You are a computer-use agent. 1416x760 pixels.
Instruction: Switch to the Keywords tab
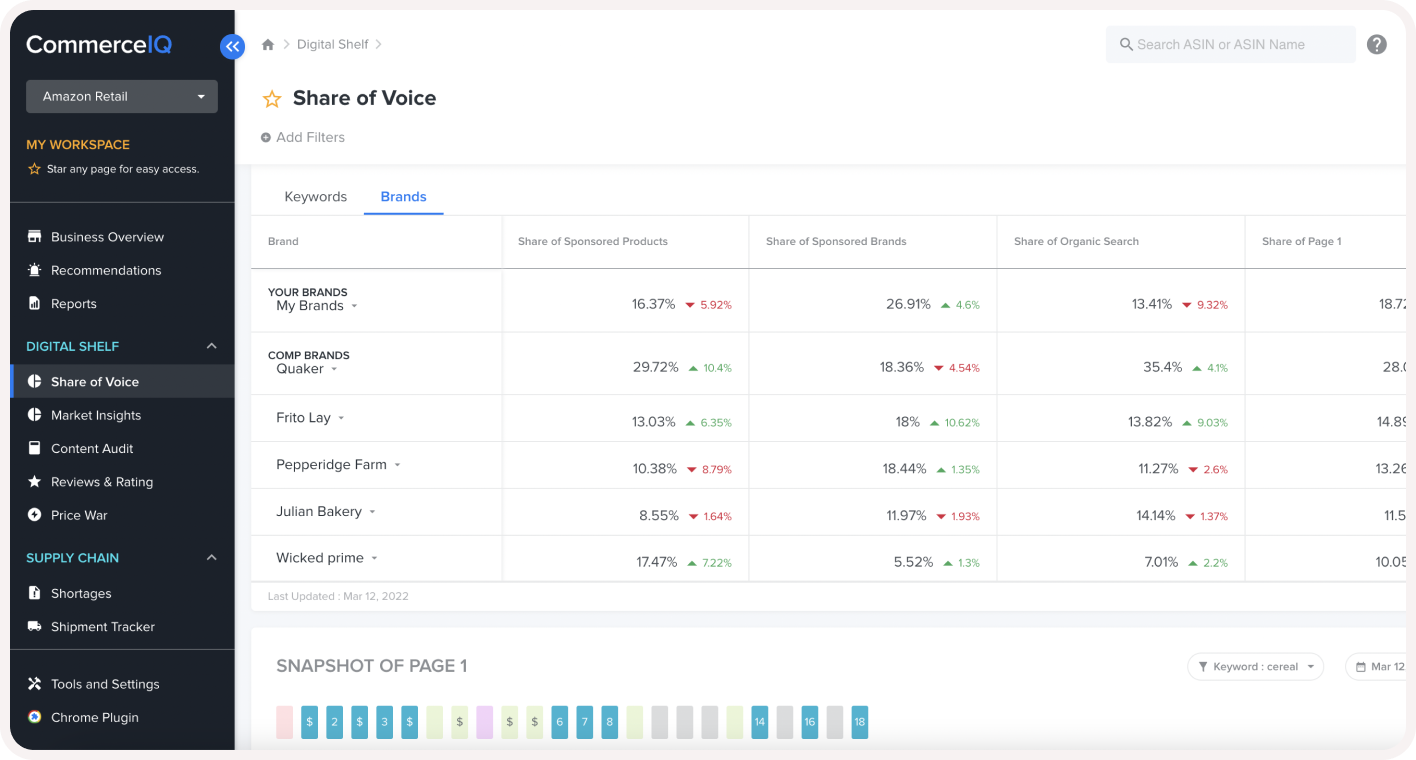(316, 197)
